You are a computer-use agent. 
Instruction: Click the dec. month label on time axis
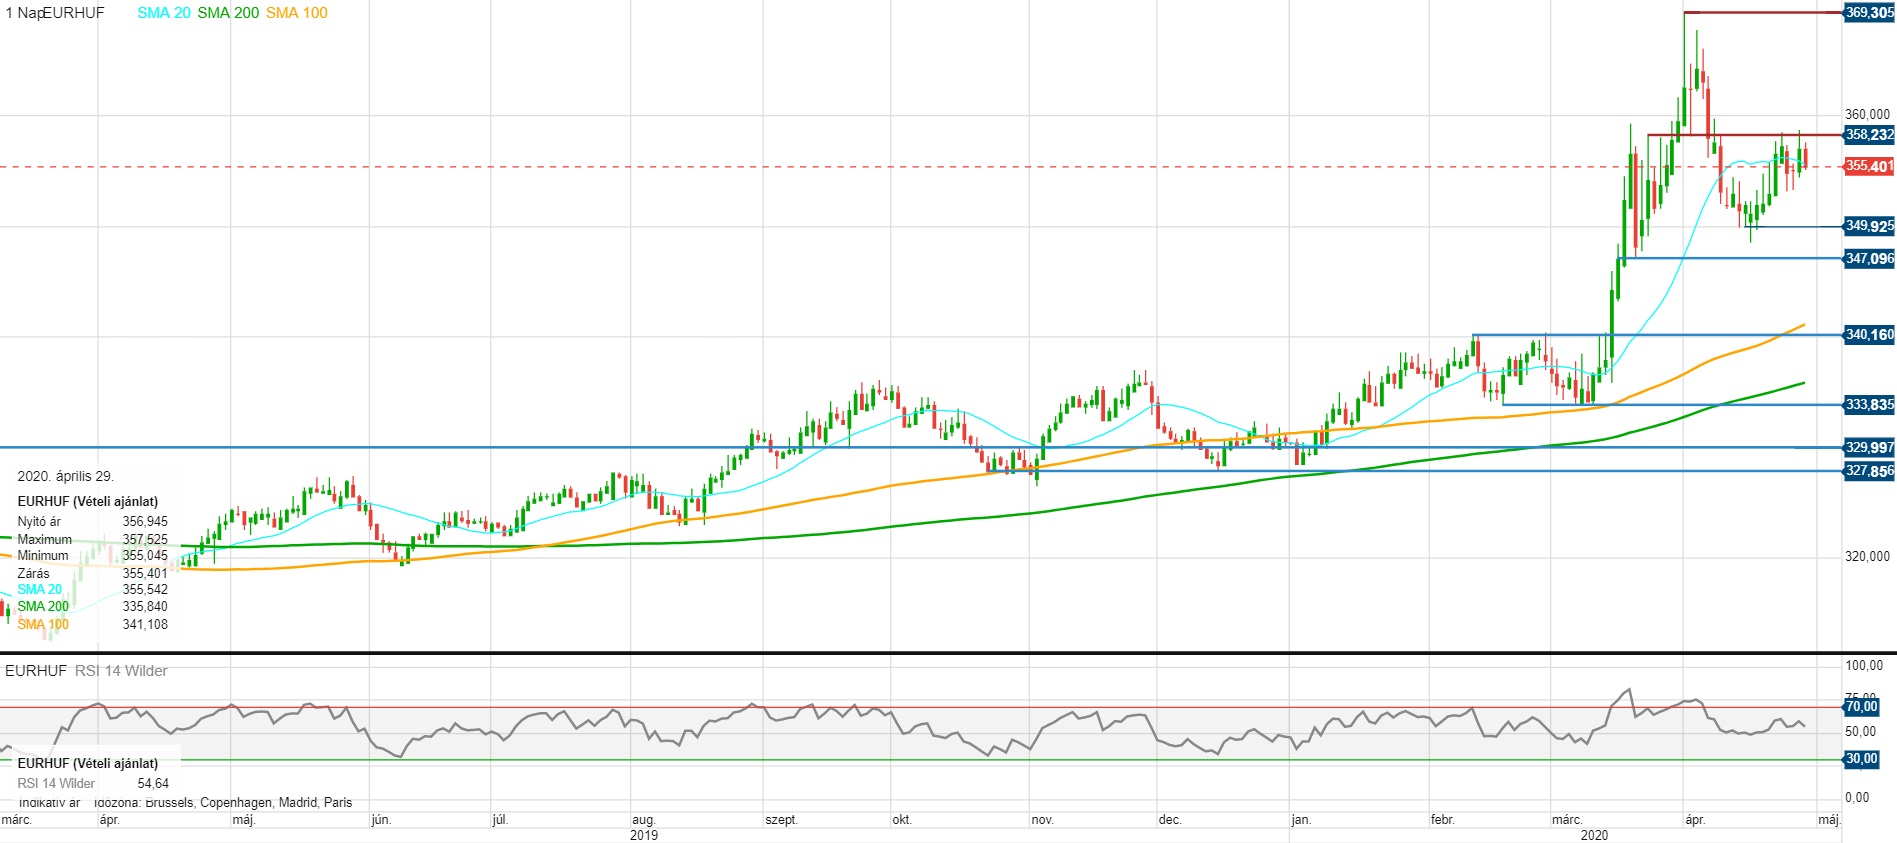(x=1170, y=820)
